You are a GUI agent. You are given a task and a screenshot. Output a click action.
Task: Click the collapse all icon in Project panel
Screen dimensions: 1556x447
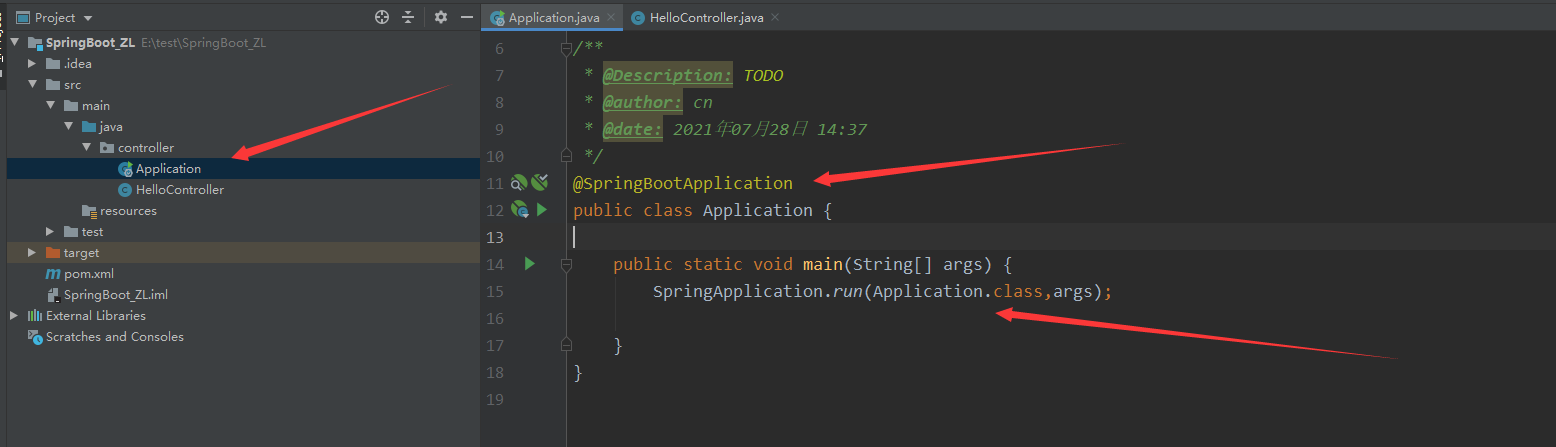[x=408, y=17]
